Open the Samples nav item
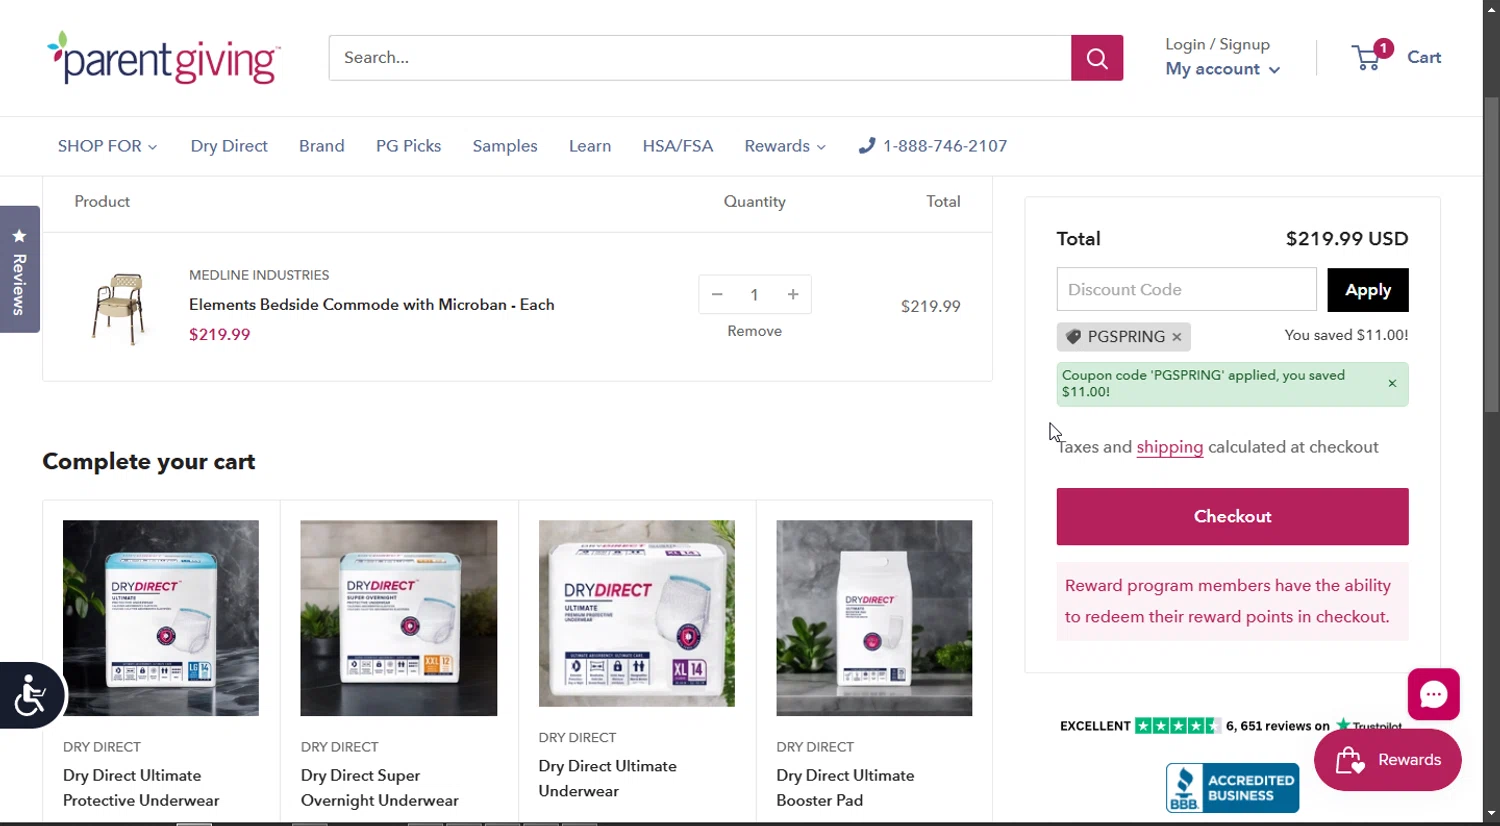The height and width of the screenshot is (826, 1500). [x=505, y=146]
